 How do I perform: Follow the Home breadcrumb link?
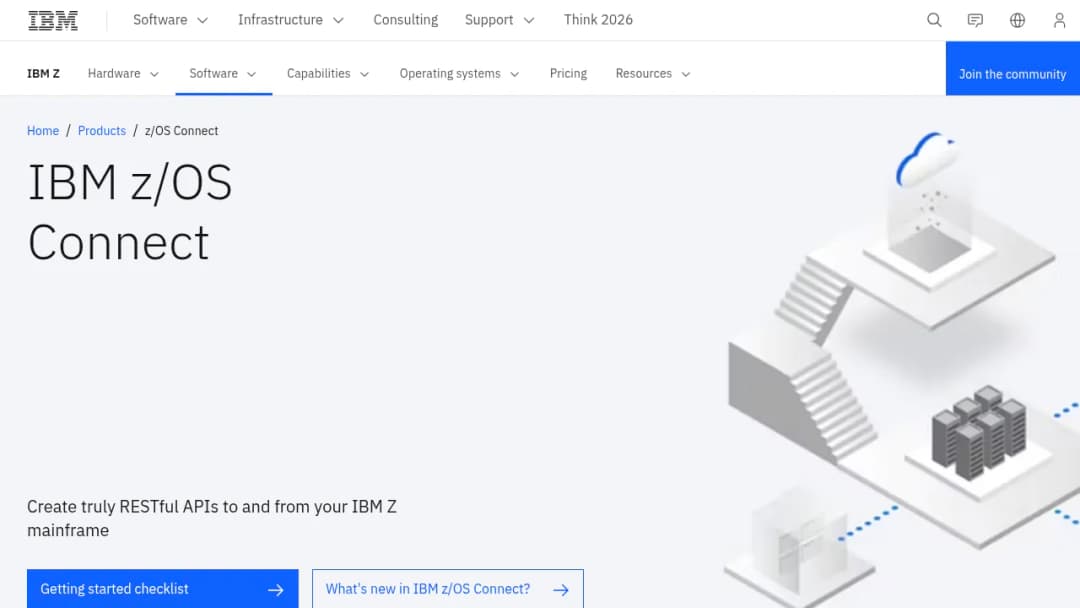pyautogui.click(x=43, y=131)
